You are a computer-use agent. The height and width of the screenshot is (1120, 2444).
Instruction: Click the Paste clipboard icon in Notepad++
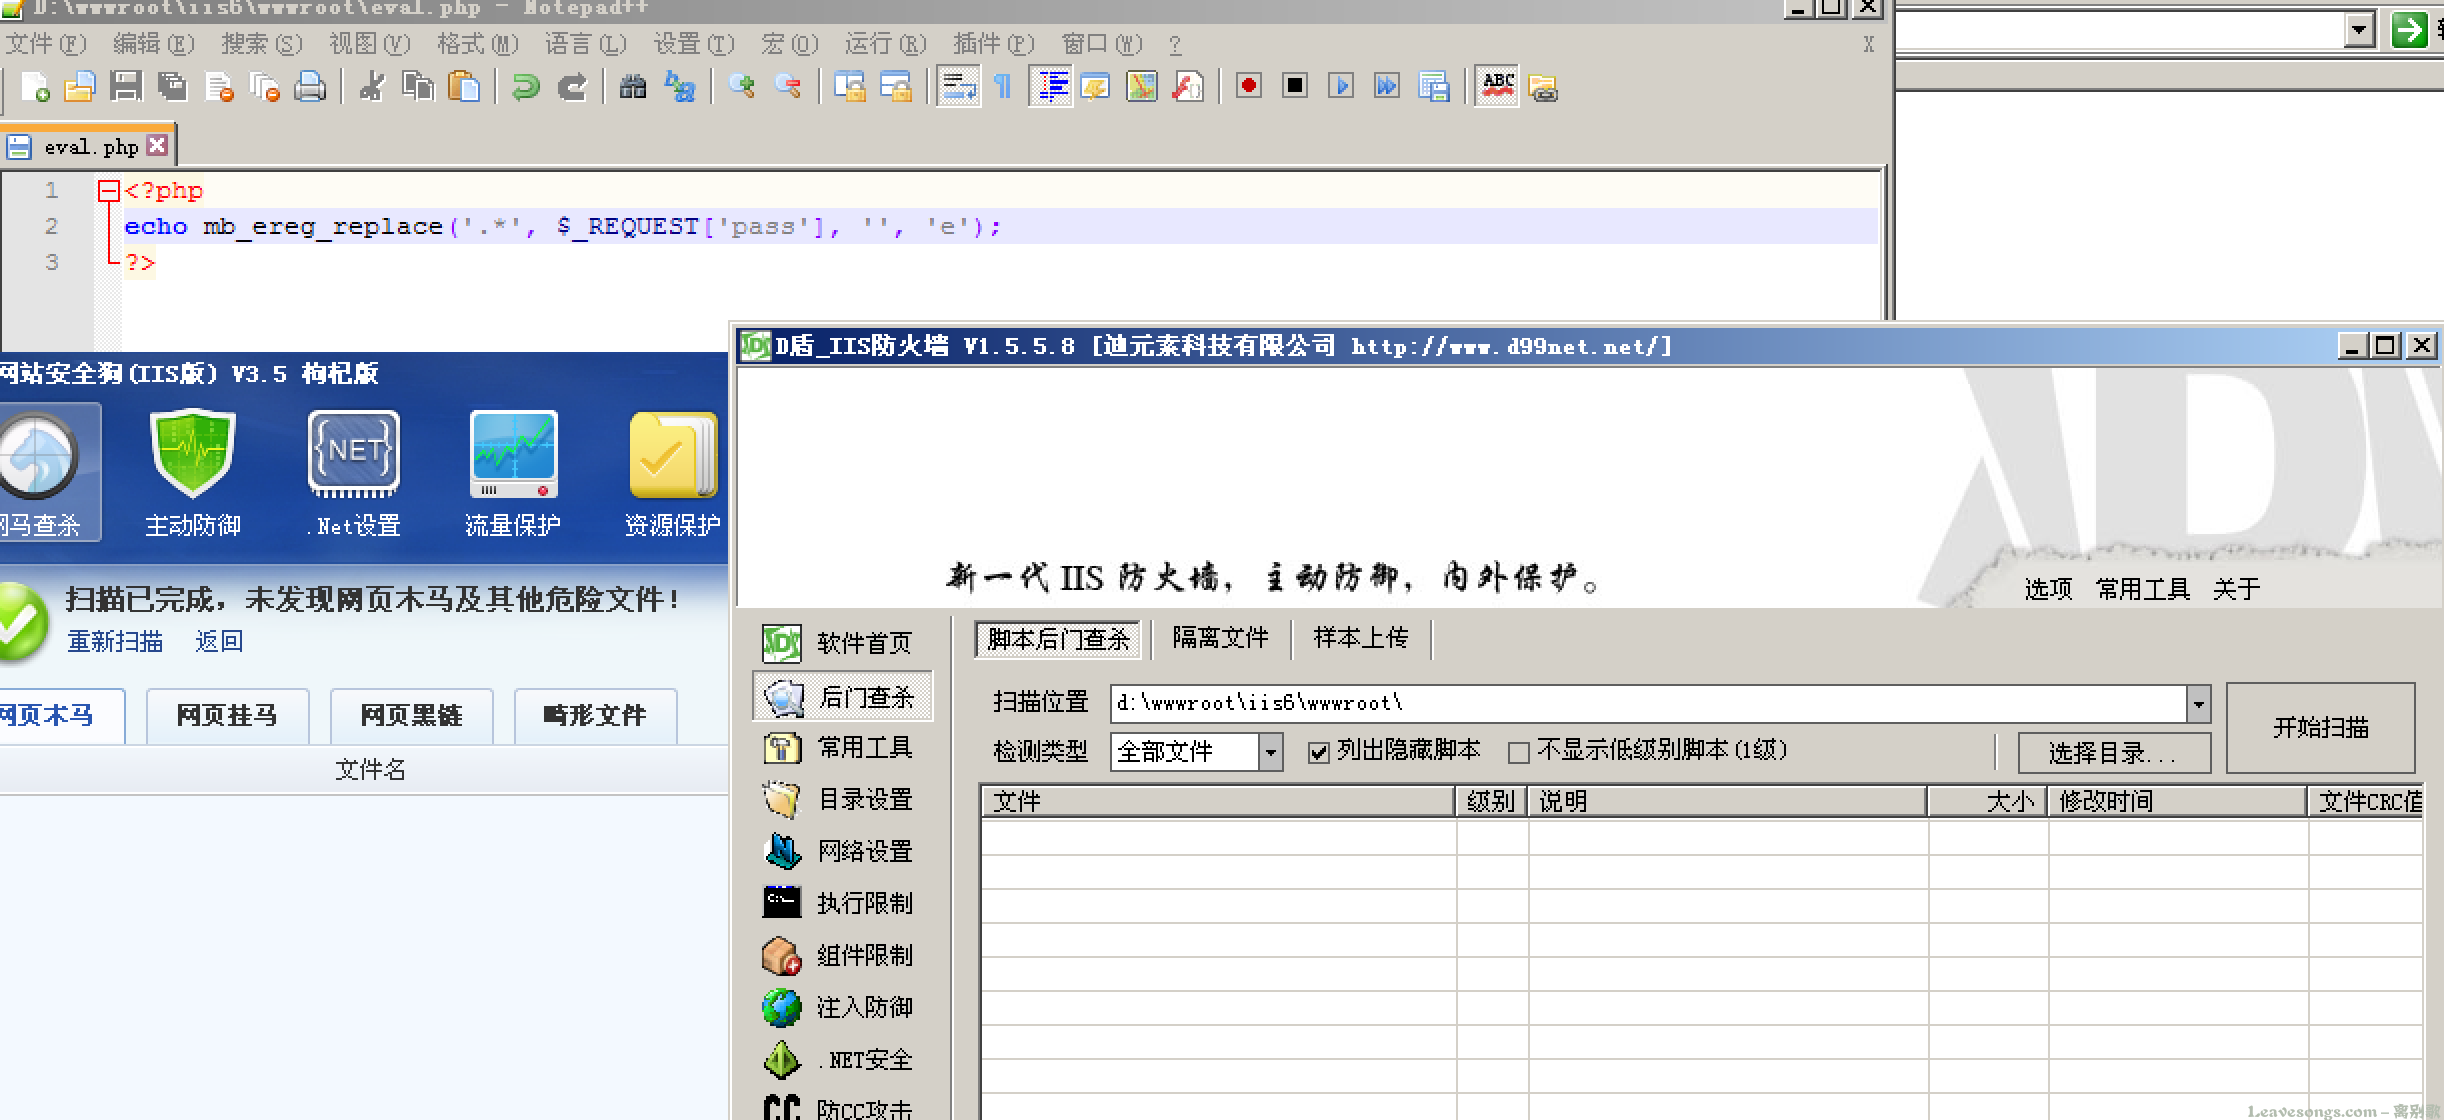click(464, 87)
